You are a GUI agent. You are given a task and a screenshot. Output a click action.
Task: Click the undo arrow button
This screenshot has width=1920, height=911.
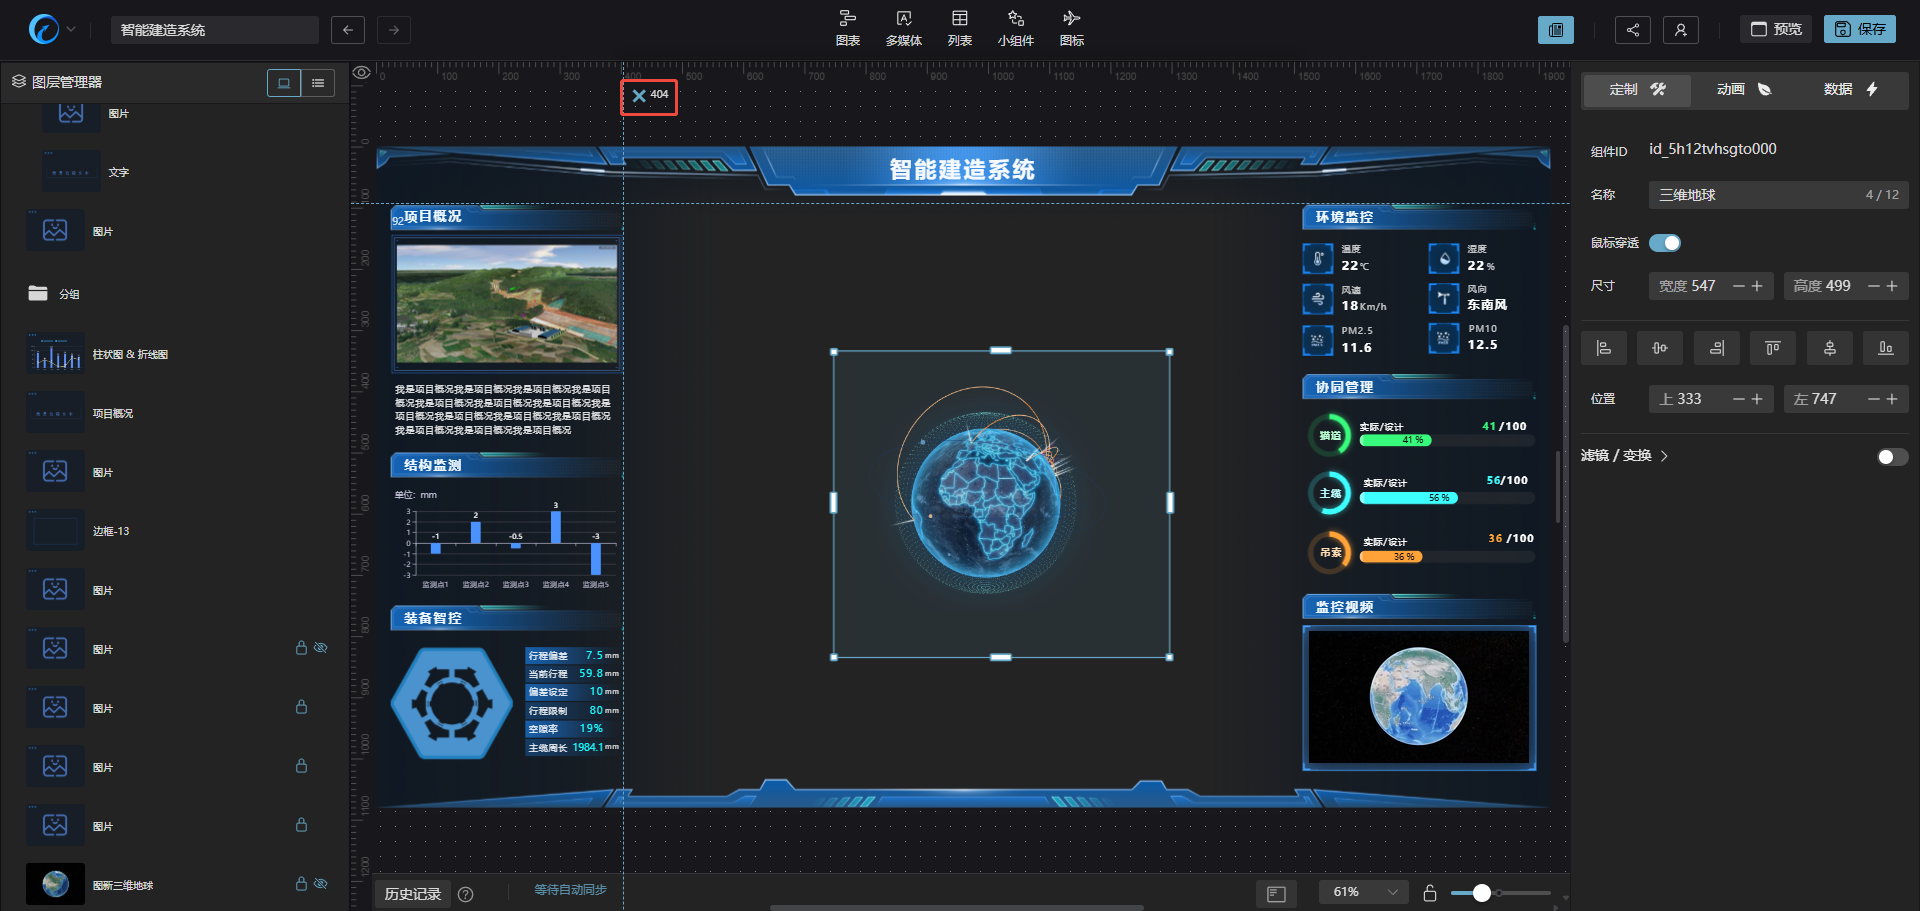coord(347,30)
